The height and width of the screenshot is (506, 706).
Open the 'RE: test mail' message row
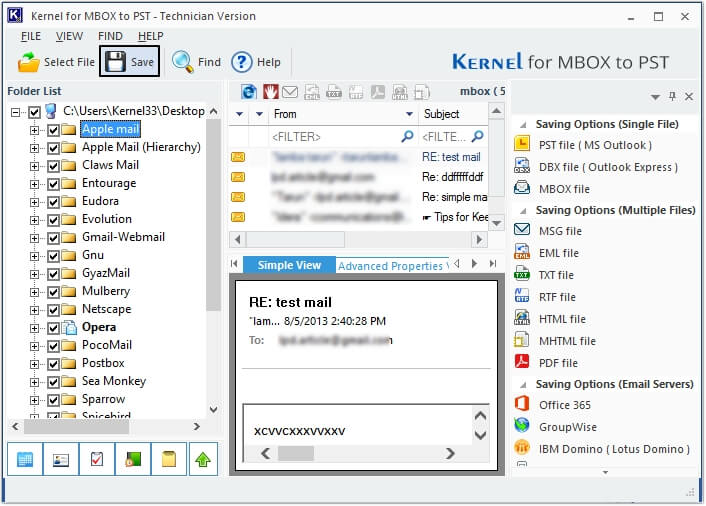point(358,157)
